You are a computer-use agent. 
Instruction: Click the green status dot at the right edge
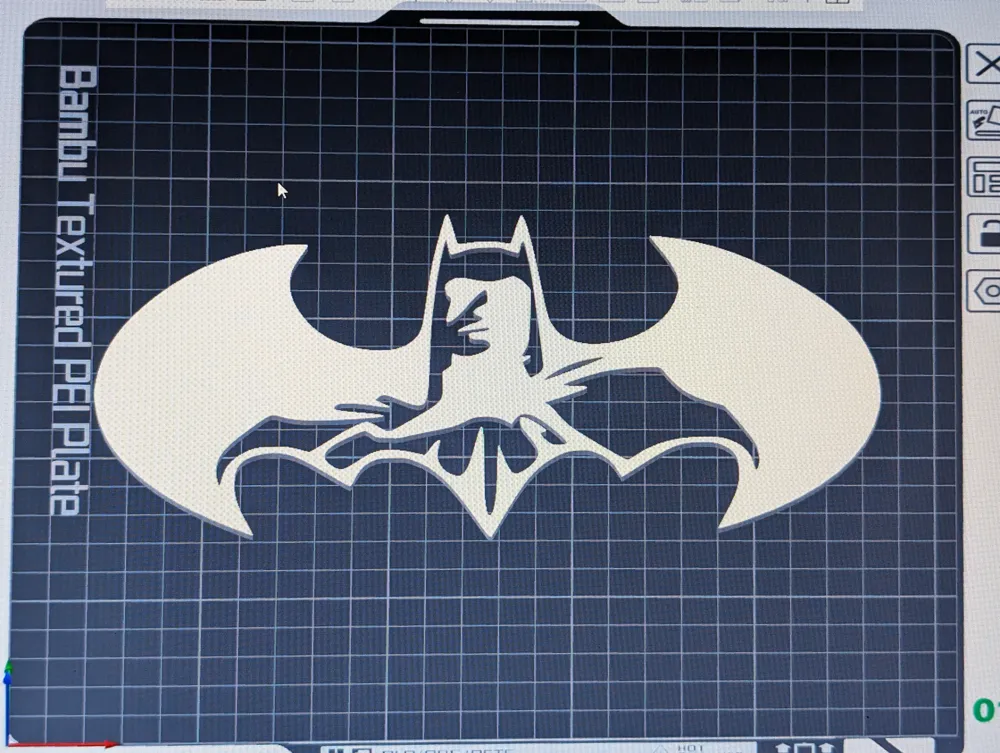tap(982, 710)
